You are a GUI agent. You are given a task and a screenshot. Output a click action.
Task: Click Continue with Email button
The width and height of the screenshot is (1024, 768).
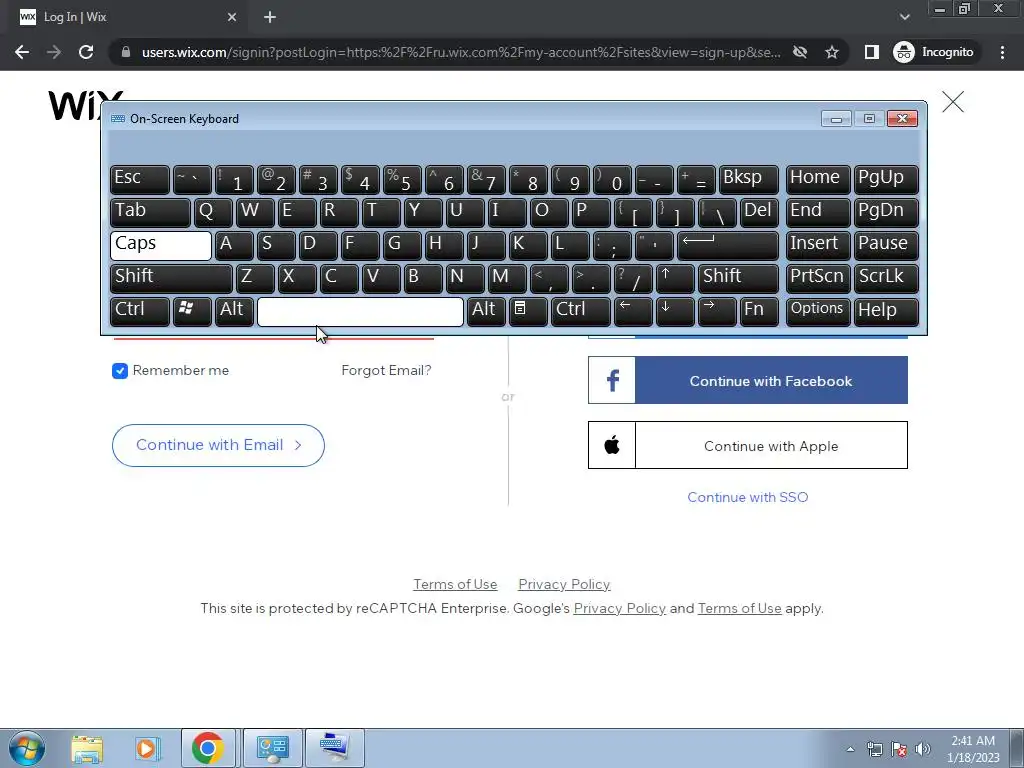[218, 445]
